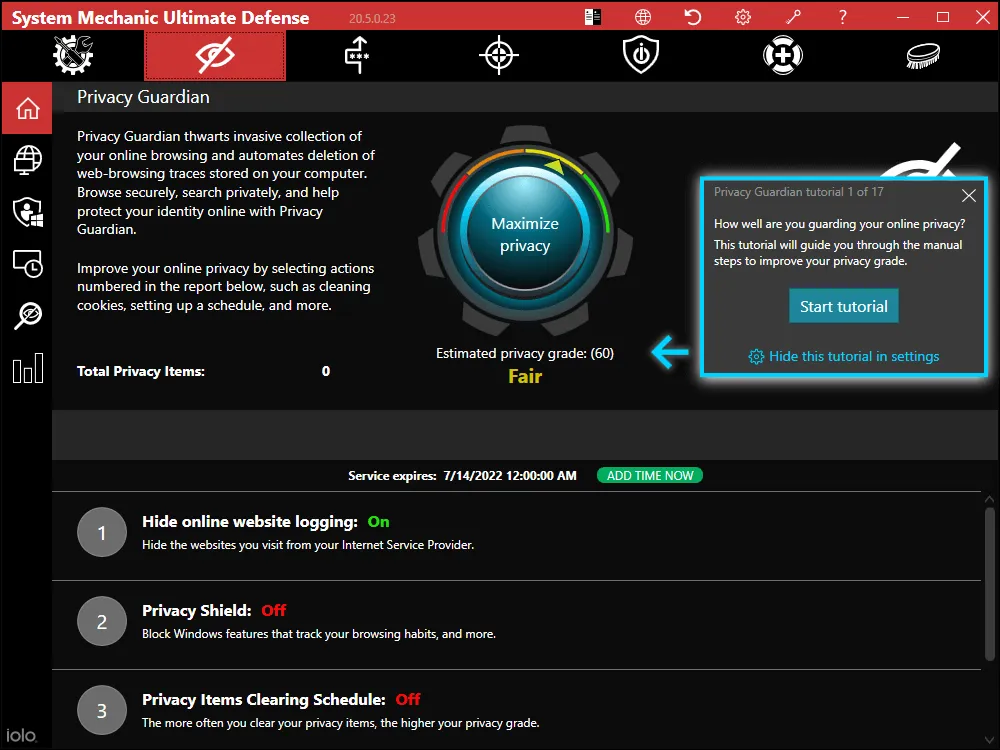Click the Total Privacy Items label
The image size is (1000, 750).
[x=141, y=371]
